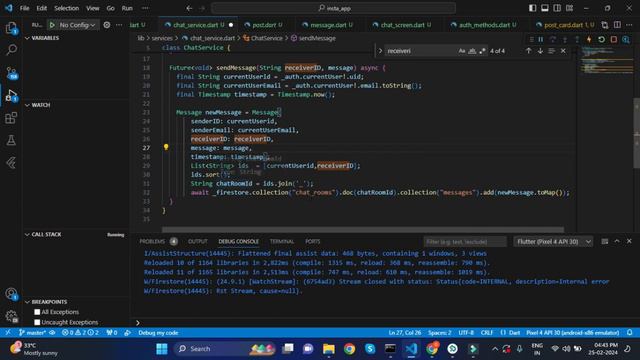Go to next find match arrow

[540, 51]
